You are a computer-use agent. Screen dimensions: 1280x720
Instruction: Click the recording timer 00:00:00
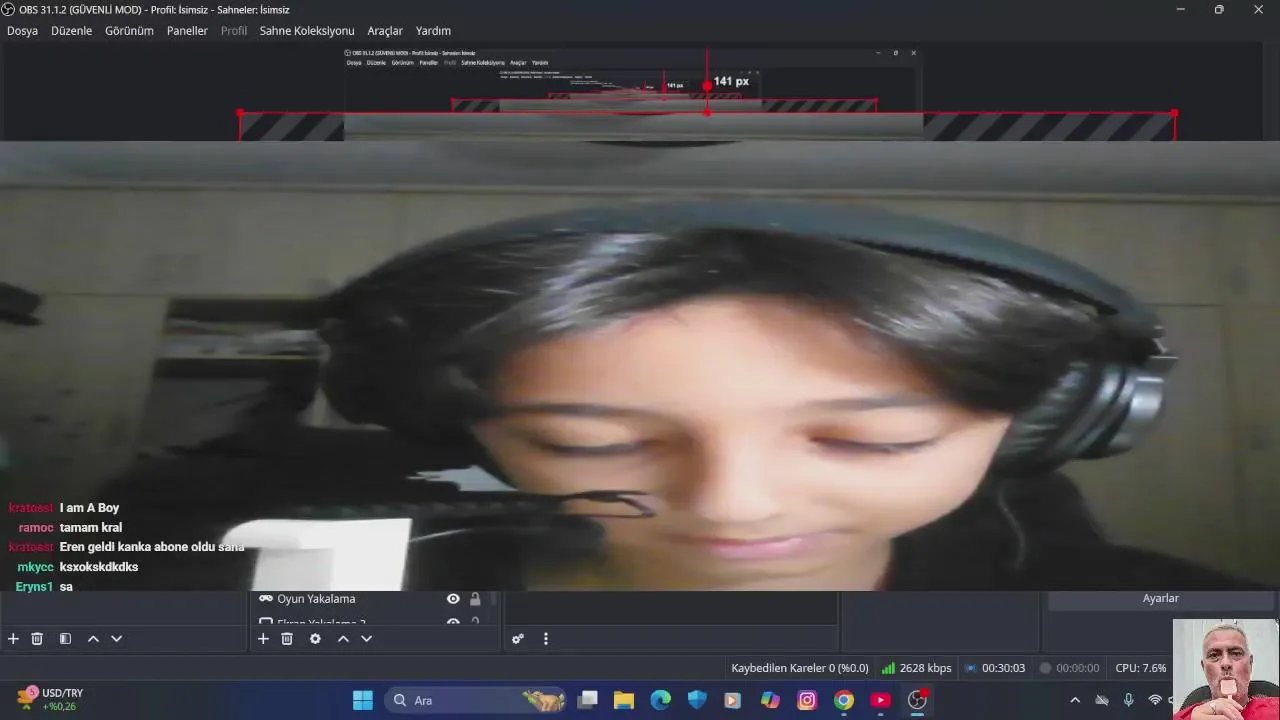point(1069,668)
